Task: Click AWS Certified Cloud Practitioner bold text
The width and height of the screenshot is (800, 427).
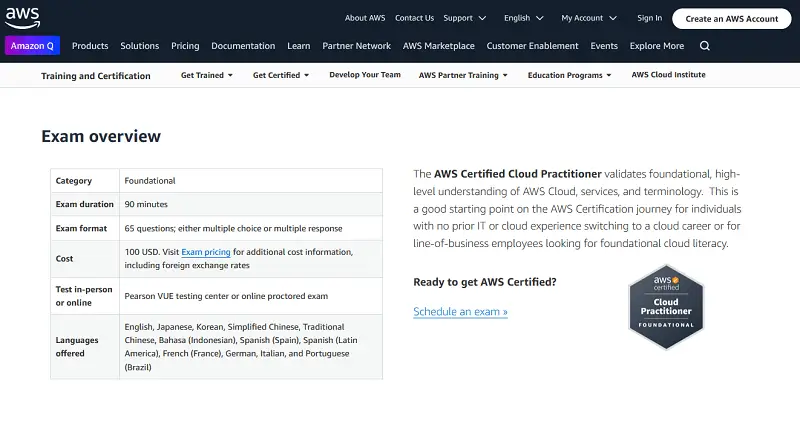Action: (518, 174)
